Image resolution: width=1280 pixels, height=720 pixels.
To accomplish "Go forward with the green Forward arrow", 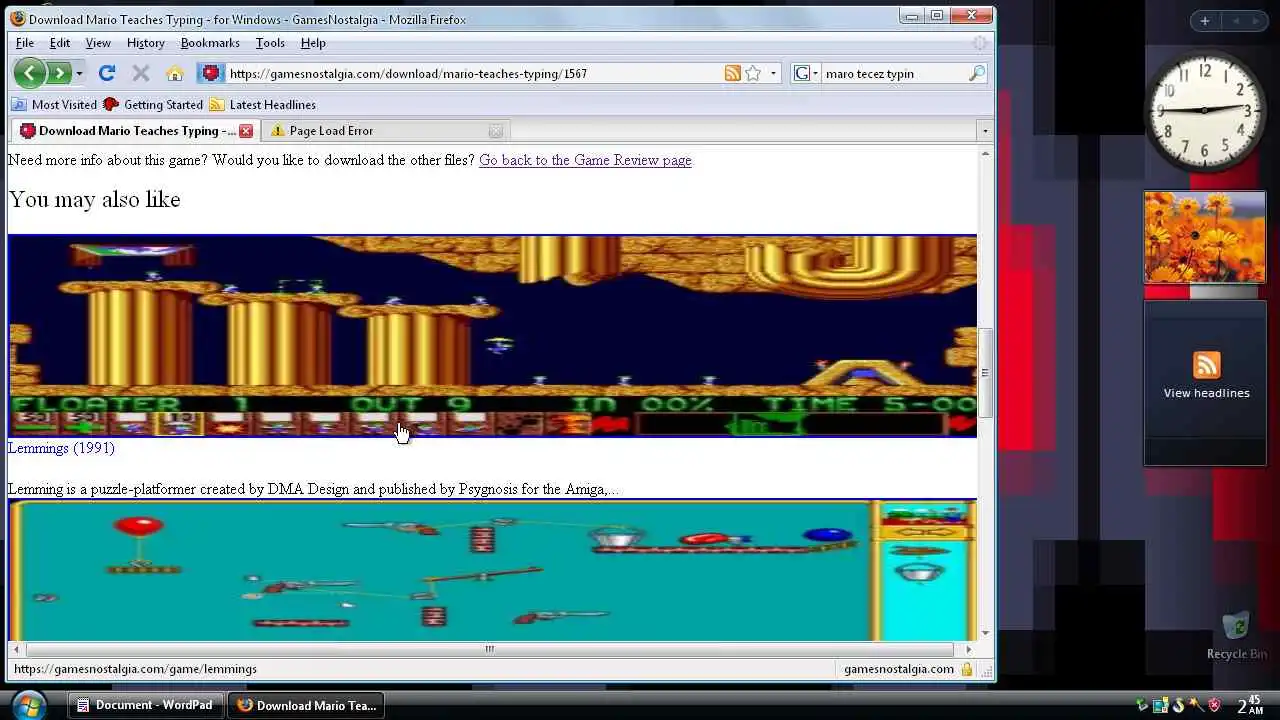I will click(58, 73).
